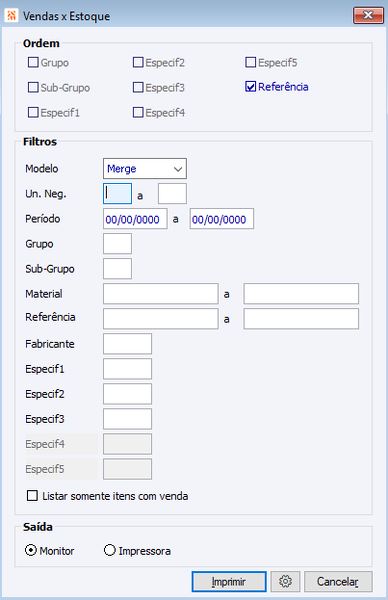Image resolution: width=388 pixels, height=600 pixels.
Task: Click the Período end date field
Action: point(222,219)
